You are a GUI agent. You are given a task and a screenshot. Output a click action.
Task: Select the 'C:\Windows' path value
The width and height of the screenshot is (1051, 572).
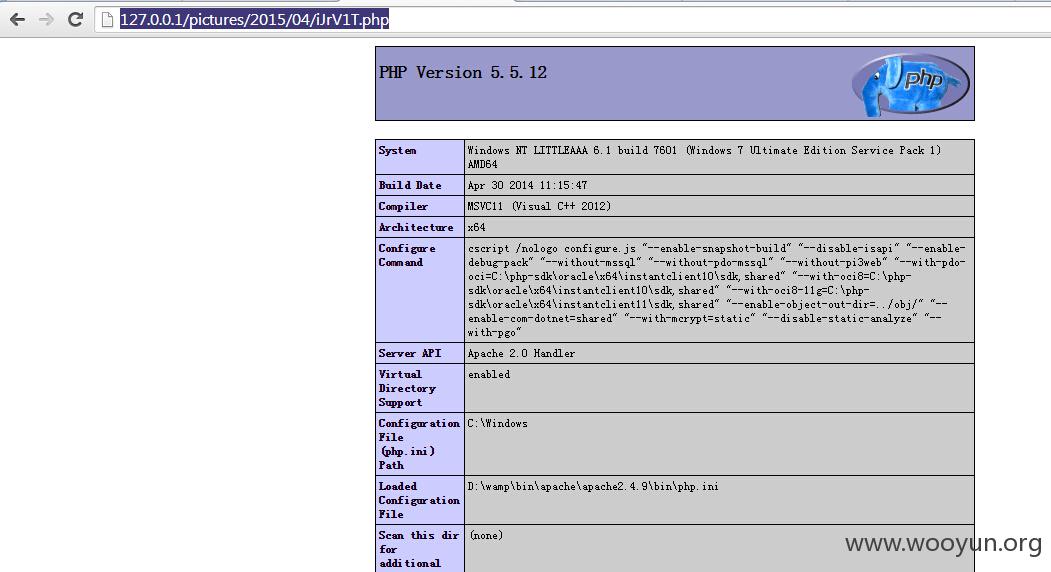(x=497, y=423)
